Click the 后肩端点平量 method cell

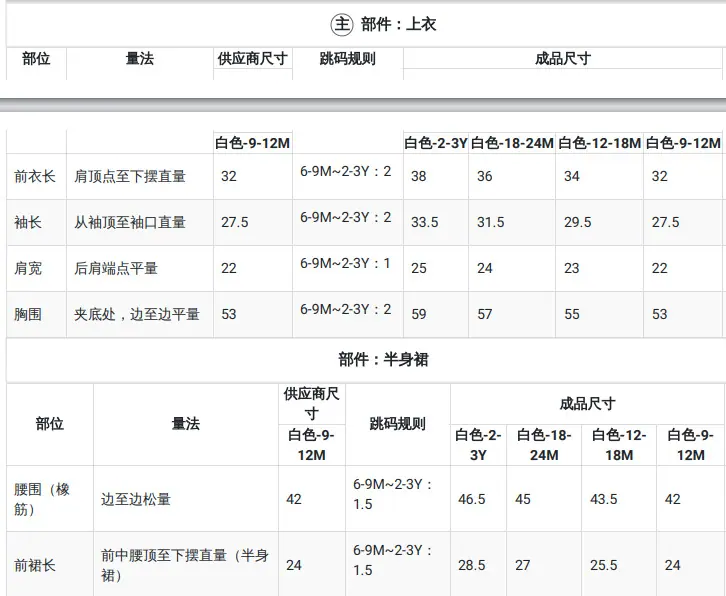pyautogui.click(x=116, y=268)
